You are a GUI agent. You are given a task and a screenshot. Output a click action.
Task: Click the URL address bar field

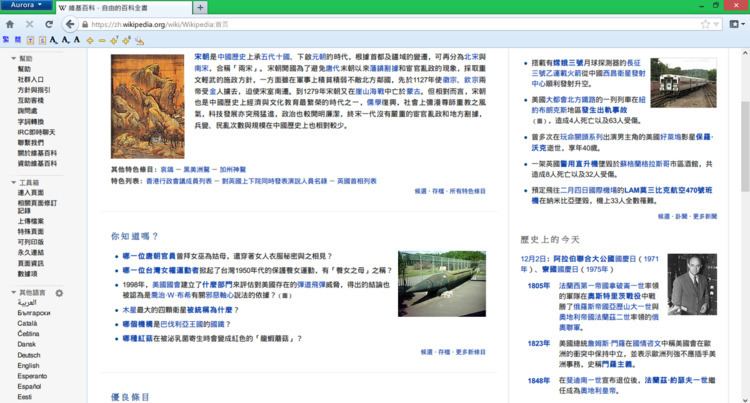click(350, 23)
